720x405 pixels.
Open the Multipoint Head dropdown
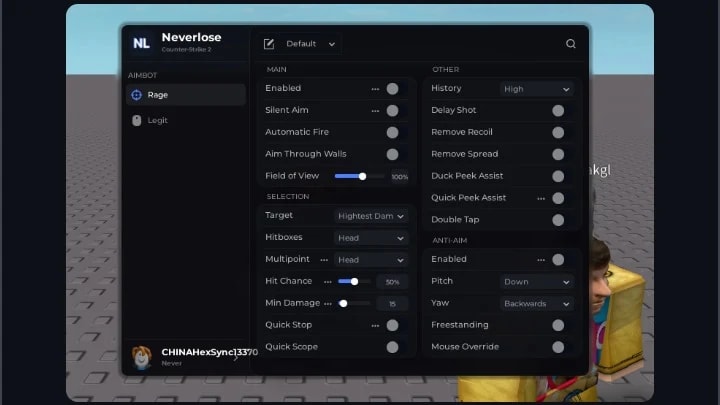coord(371,260)
